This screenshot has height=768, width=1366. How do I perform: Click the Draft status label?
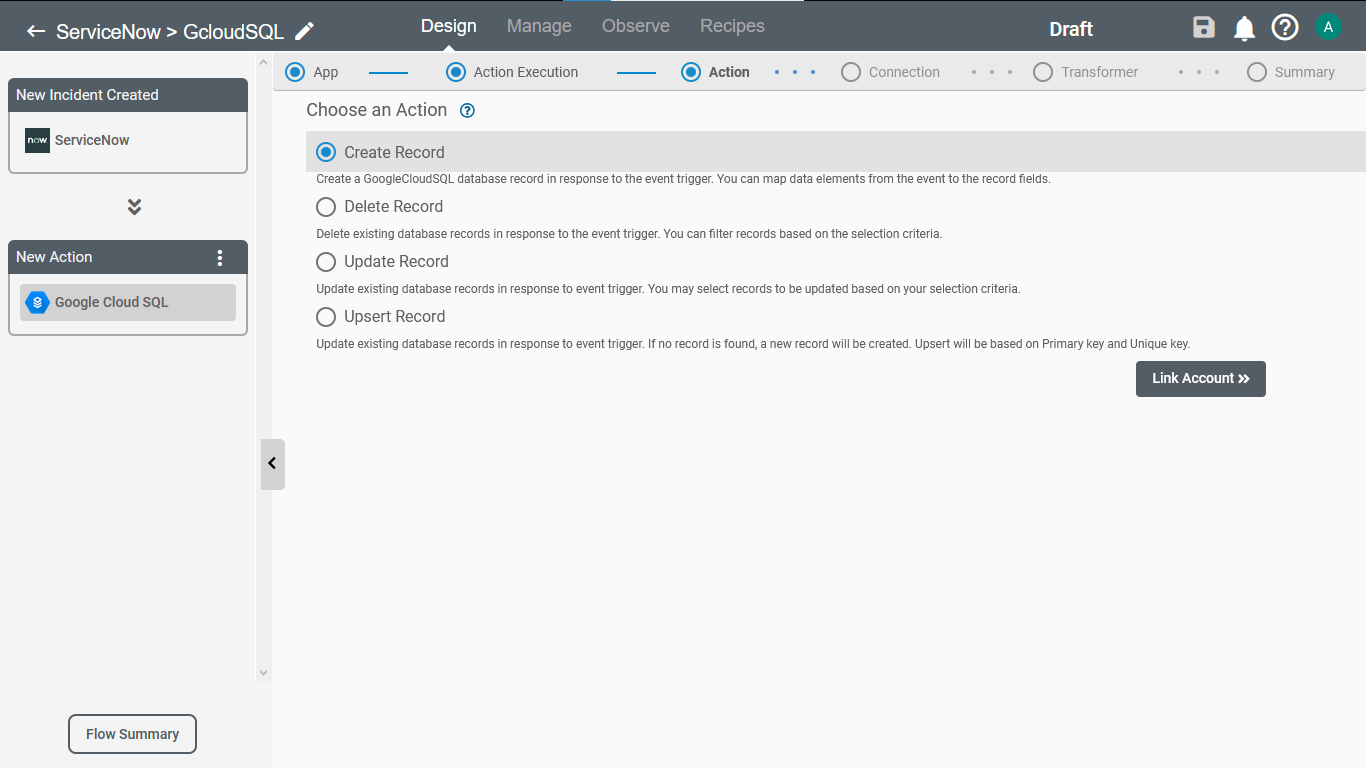pyautogui.click(x=1071, y=29)
